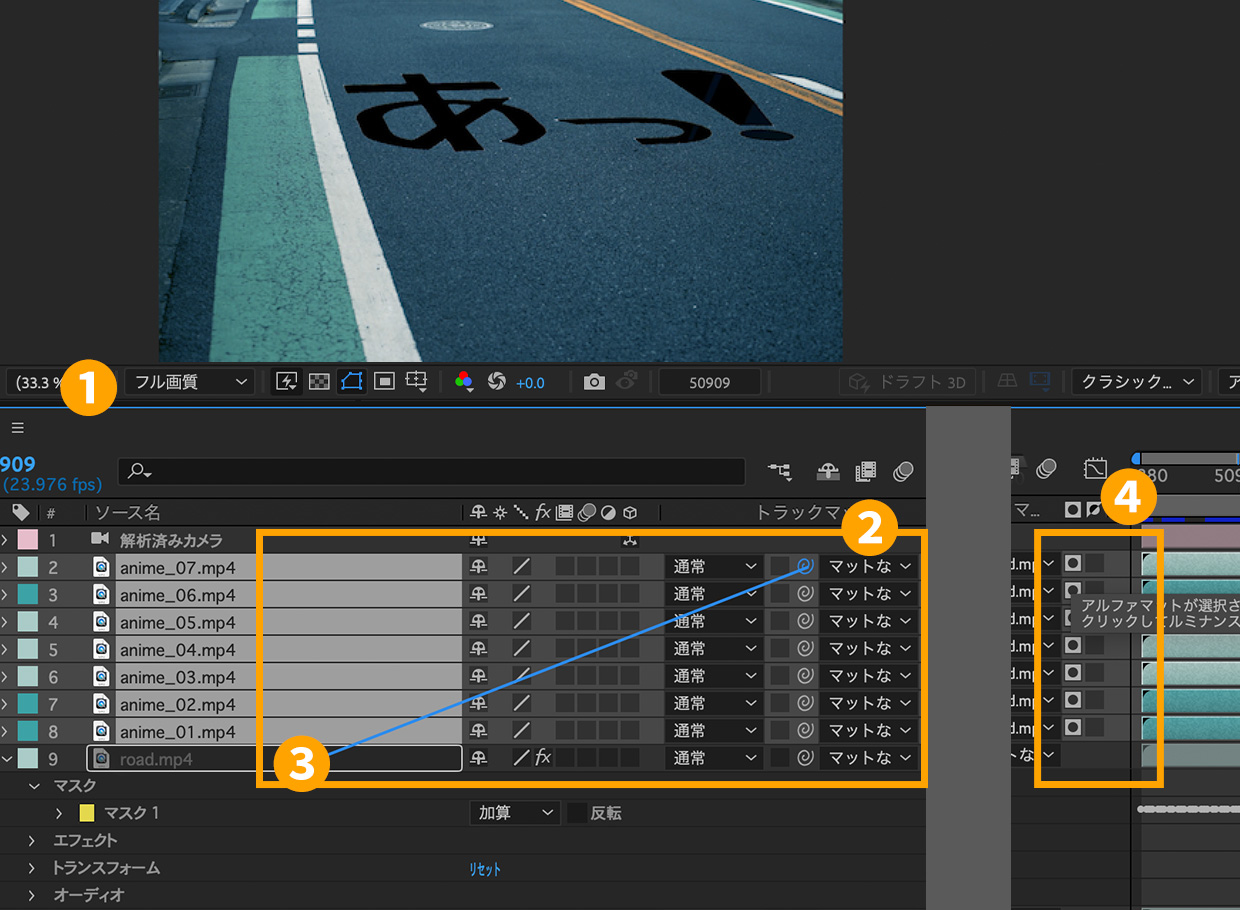The image size is (1240, 910).
Task: Open the composition mini-flowchart icon
Action: click(x=781, y=471)
